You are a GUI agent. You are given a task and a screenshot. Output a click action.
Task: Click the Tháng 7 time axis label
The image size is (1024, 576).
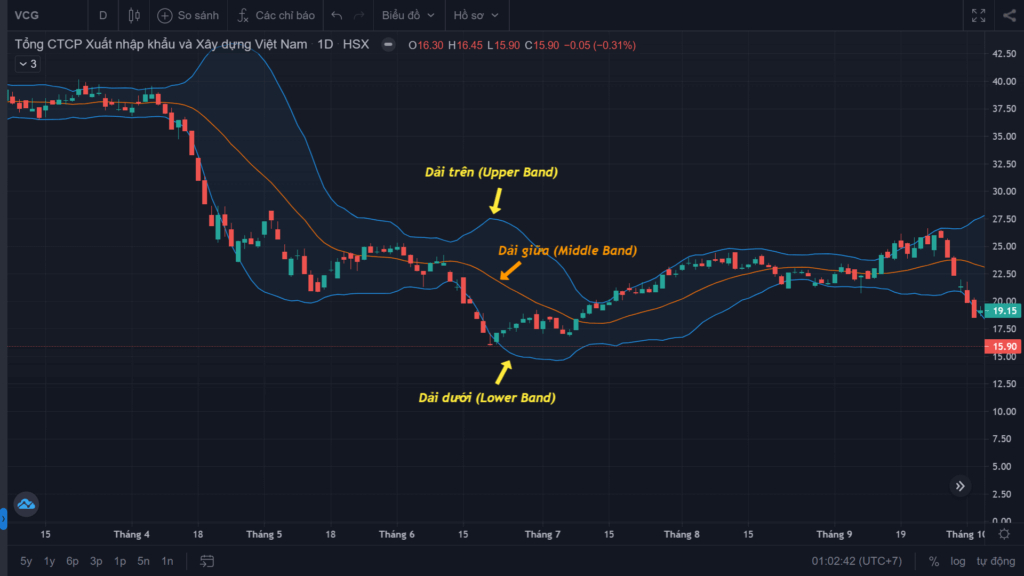(543, 534)
